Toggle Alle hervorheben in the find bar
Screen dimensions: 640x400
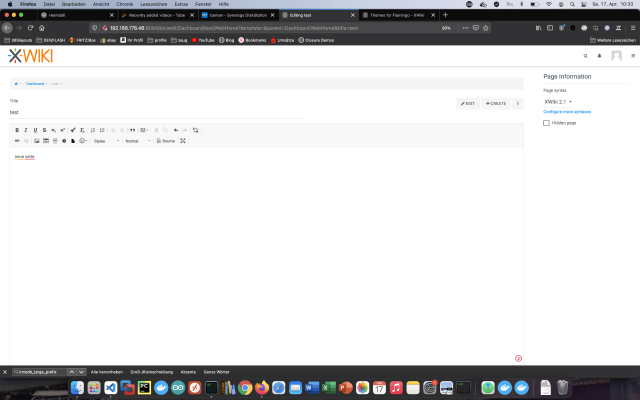(107, 372)
